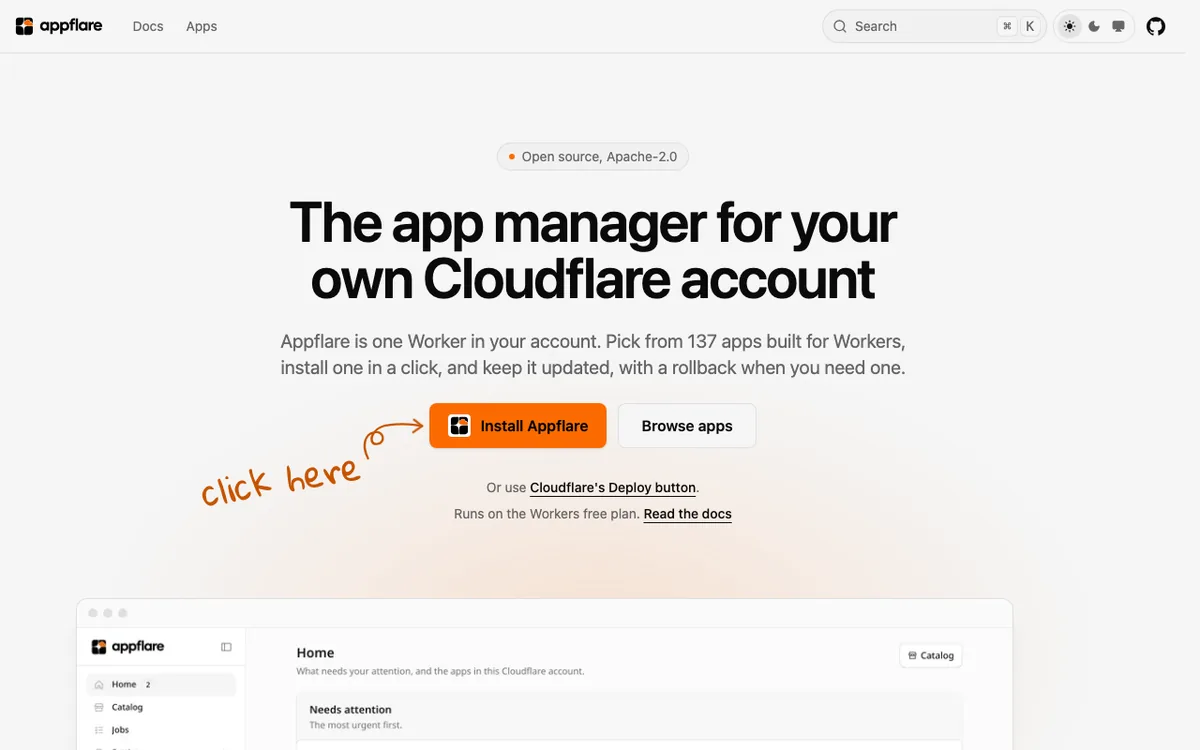The image size is (1200, 750).
Task: Click the appflare logo in the header
Action: [59, 26]
